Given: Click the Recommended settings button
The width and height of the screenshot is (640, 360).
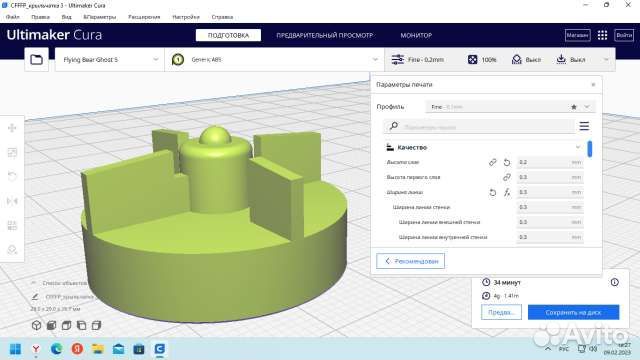Looking at the screenshot, I should tap(411, 261).
